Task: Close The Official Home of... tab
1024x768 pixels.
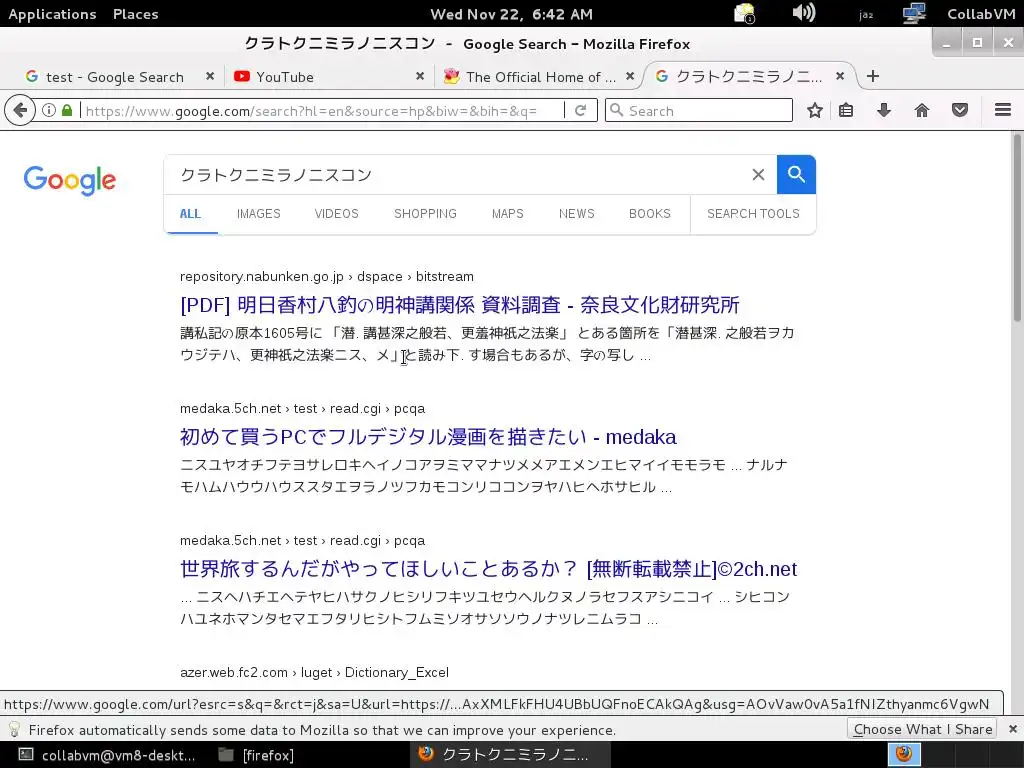Action: 630,76
